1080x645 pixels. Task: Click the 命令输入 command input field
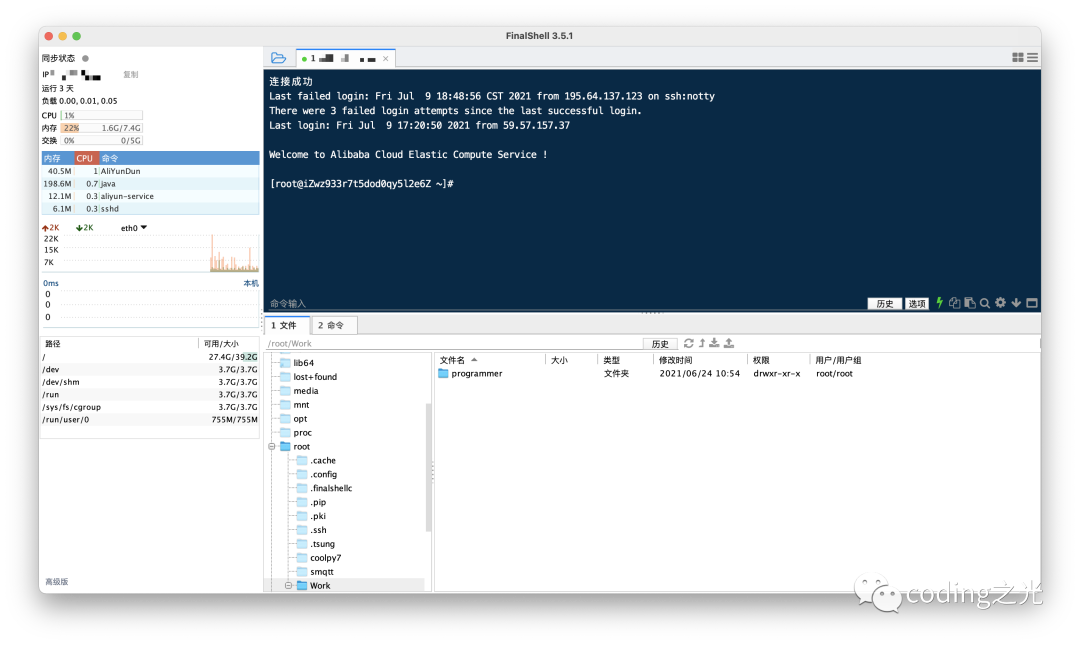(x=565, y=303)
